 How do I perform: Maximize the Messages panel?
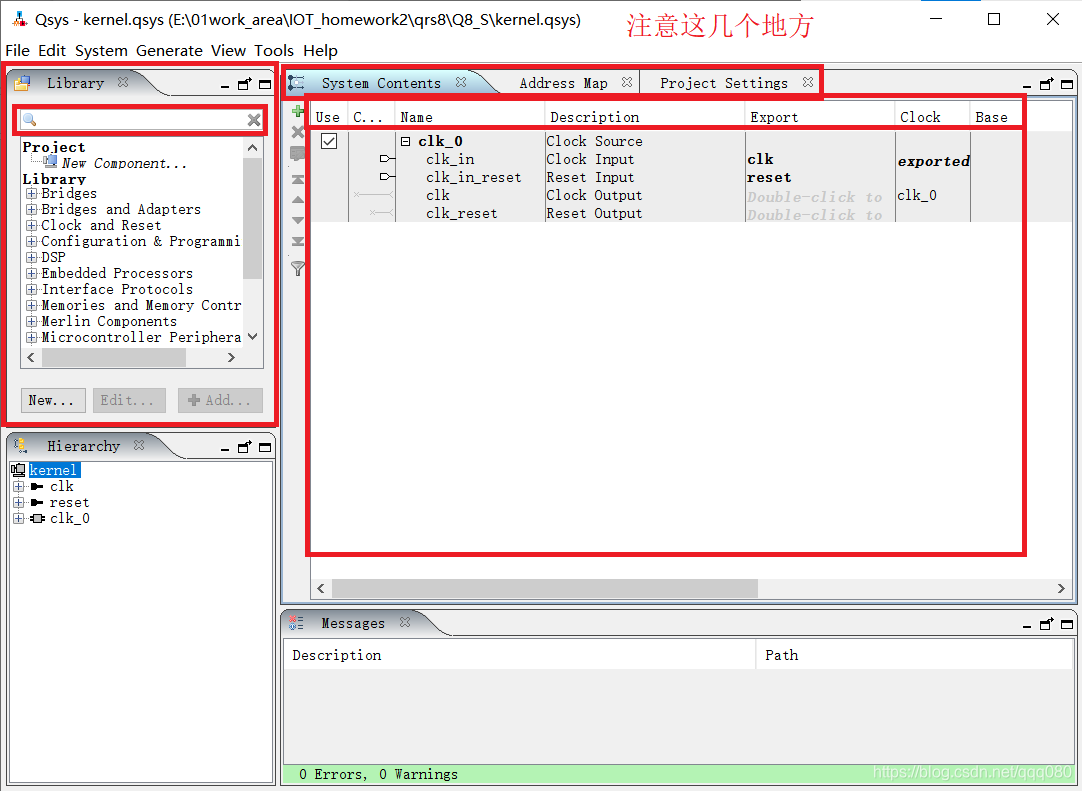coord(1067,624)
